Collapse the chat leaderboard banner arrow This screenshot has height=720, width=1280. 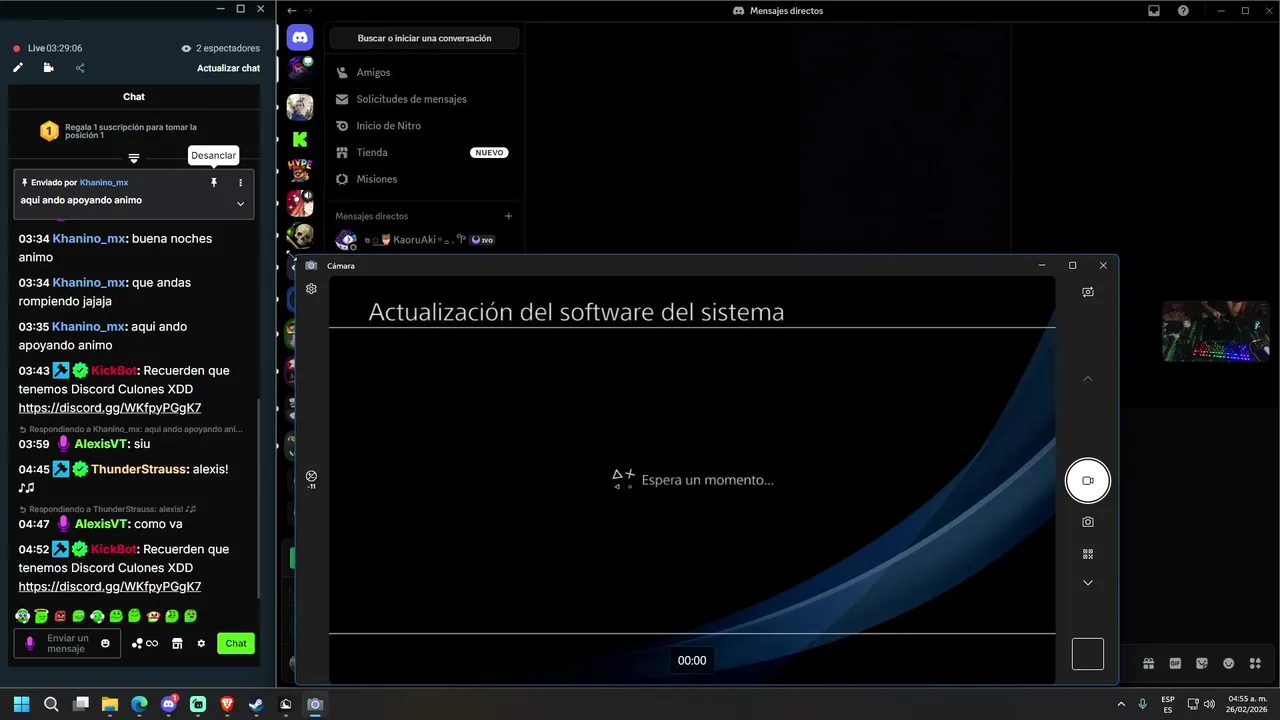point(134,158)
